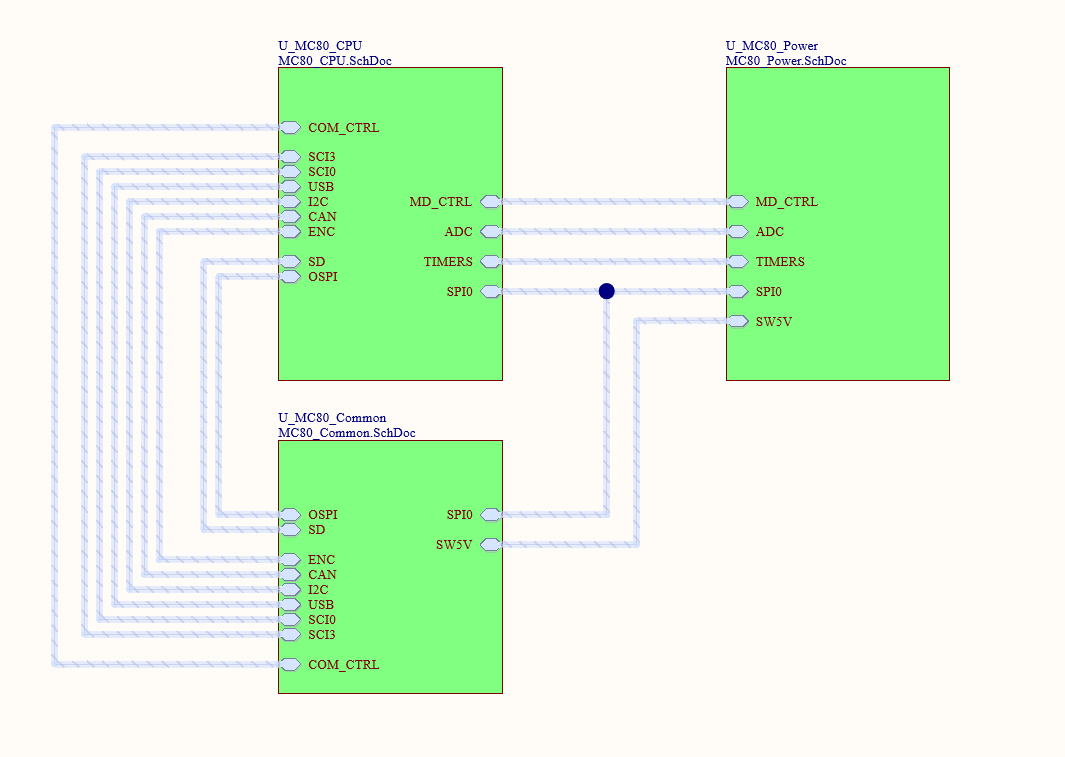Click the MC80_Common.SchDoc file name label
Image resolution: width=1065 pixels, height=757 pixels.
[x=346, y=432]
